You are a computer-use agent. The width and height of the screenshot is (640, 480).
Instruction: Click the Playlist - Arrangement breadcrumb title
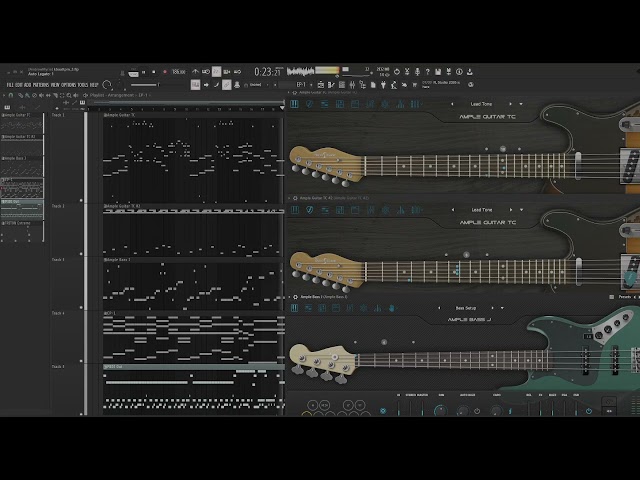118,95
